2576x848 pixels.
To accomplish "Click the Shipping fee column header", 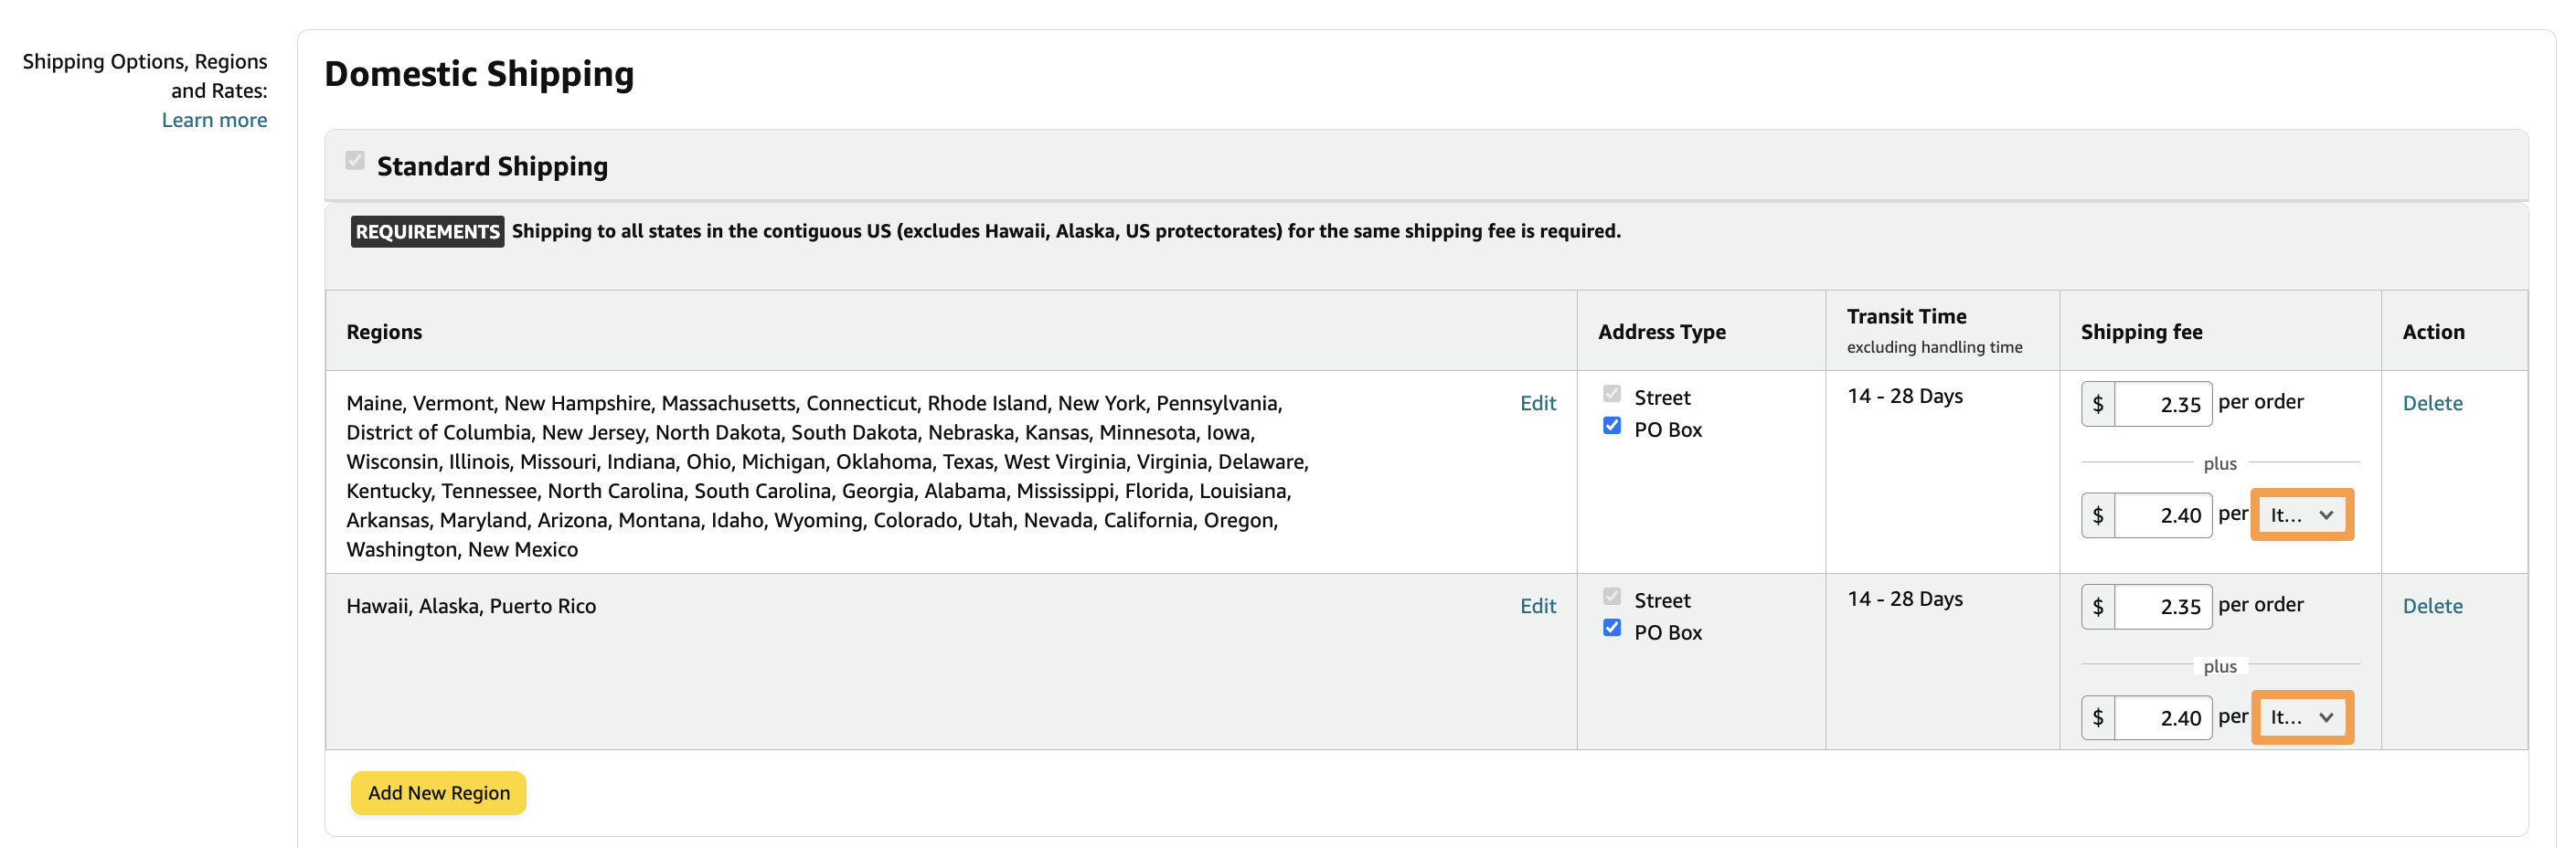I will (2140, 331).
